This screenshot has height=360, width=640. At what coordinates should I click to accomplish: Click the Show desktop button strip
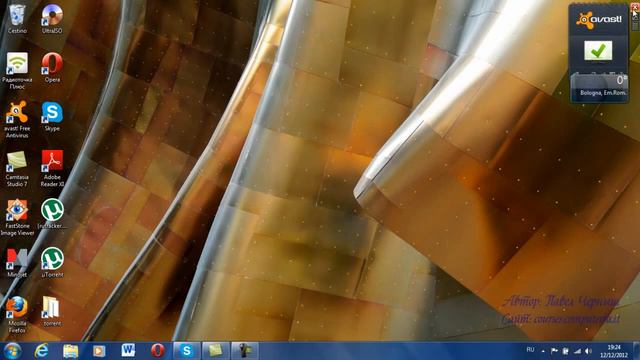point(637,351)
